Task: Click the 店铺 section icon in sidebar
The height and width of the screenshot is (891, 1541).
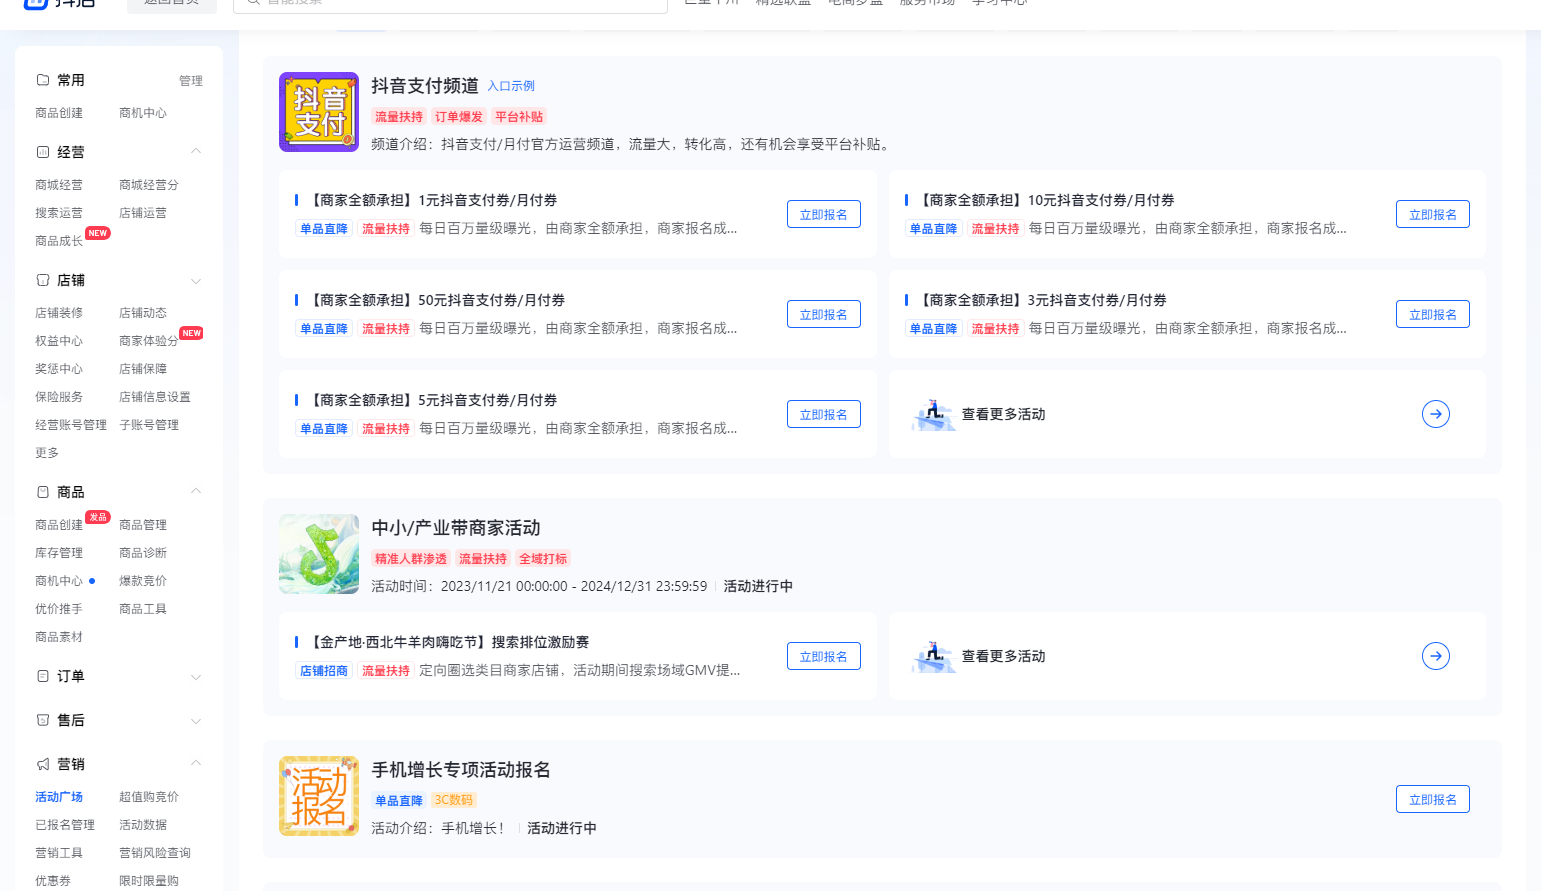Action: click(x=43, y=280)
